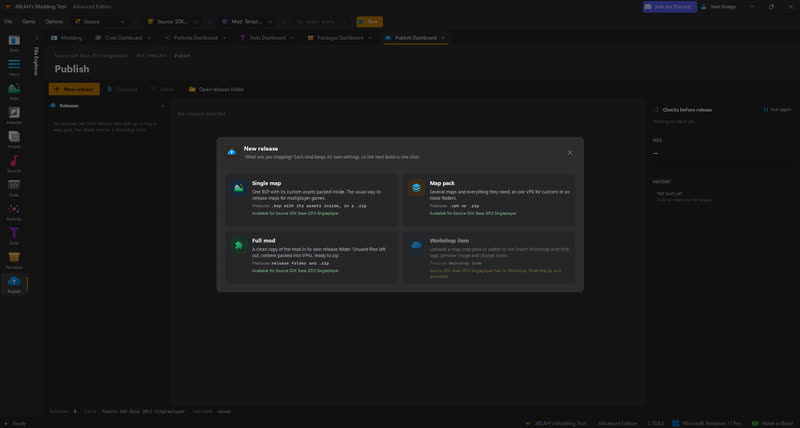800x428 pixels.
Task: Click the Microsoft Windows 11 Pro status entry
Action: [708, 423]
